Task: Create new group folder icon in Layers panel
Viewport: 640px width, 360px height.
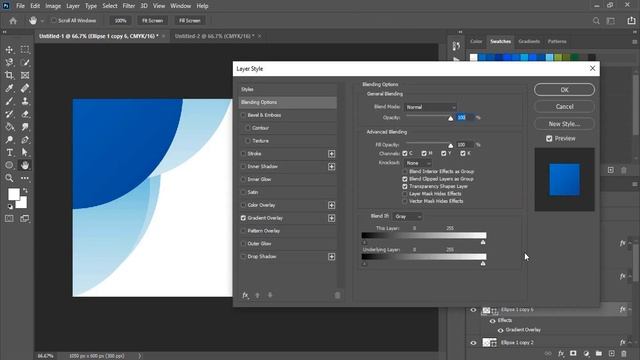Action: [x=599, y=353]
